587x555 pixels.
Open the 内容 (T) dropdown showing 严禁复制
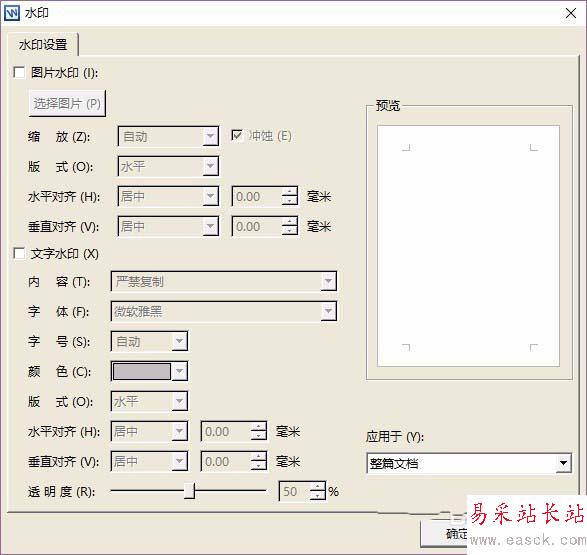224,281
